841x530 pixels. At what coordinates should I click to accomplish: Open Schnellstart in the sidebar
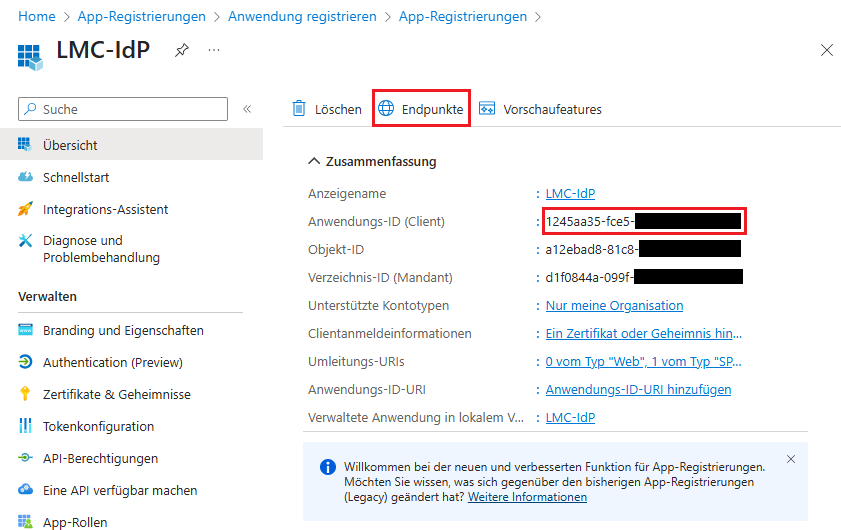point(76,177)
